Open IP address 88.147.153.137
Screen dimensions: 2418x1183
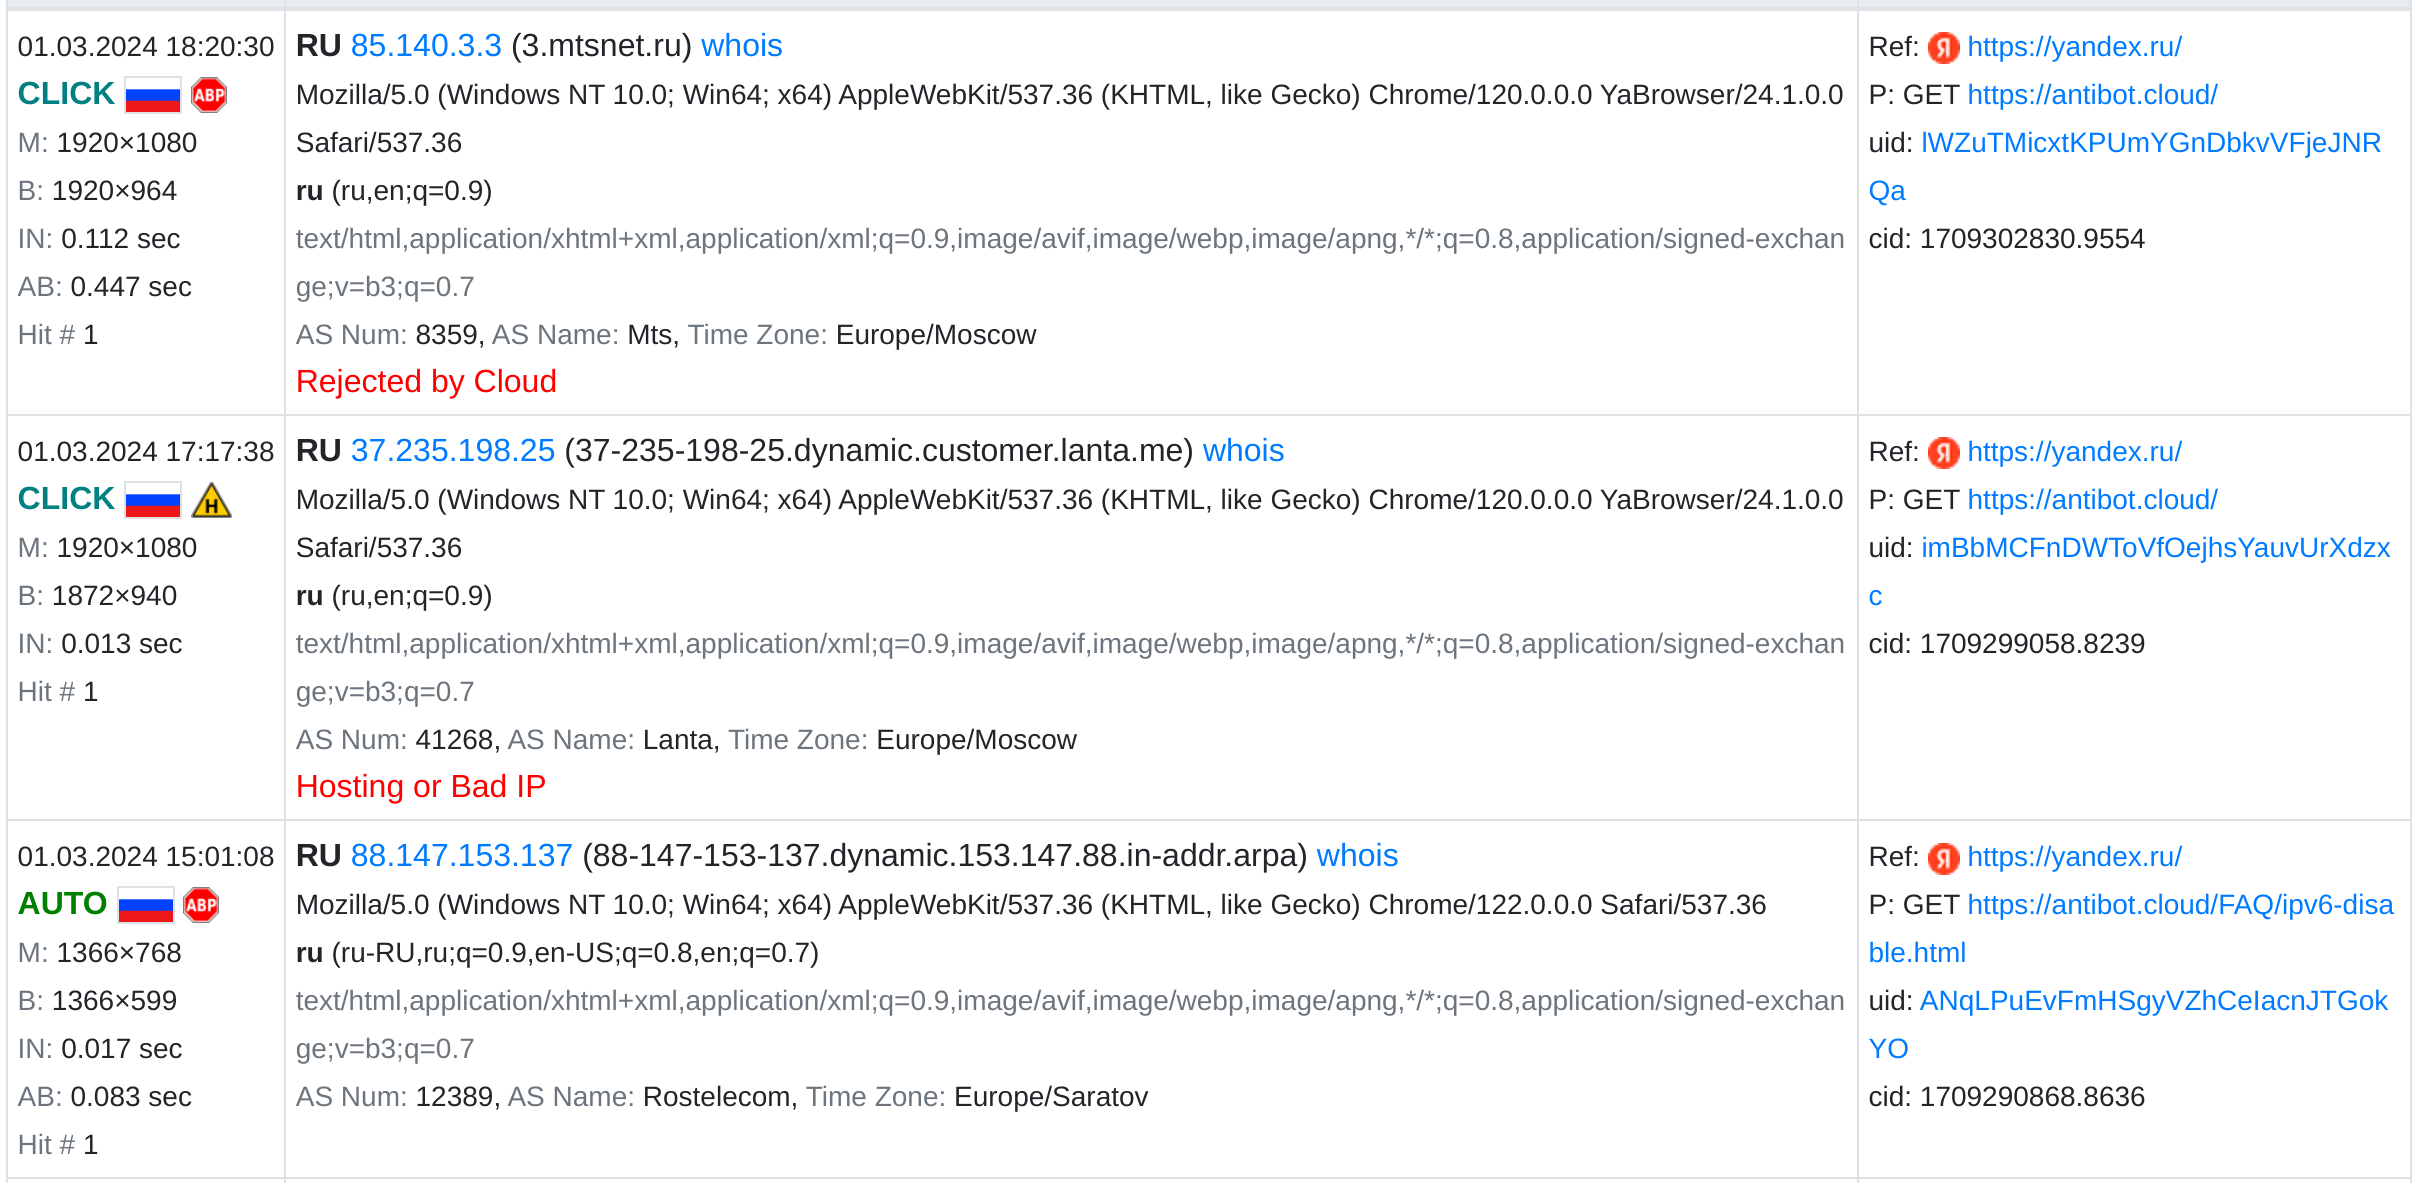click(461, 856)
